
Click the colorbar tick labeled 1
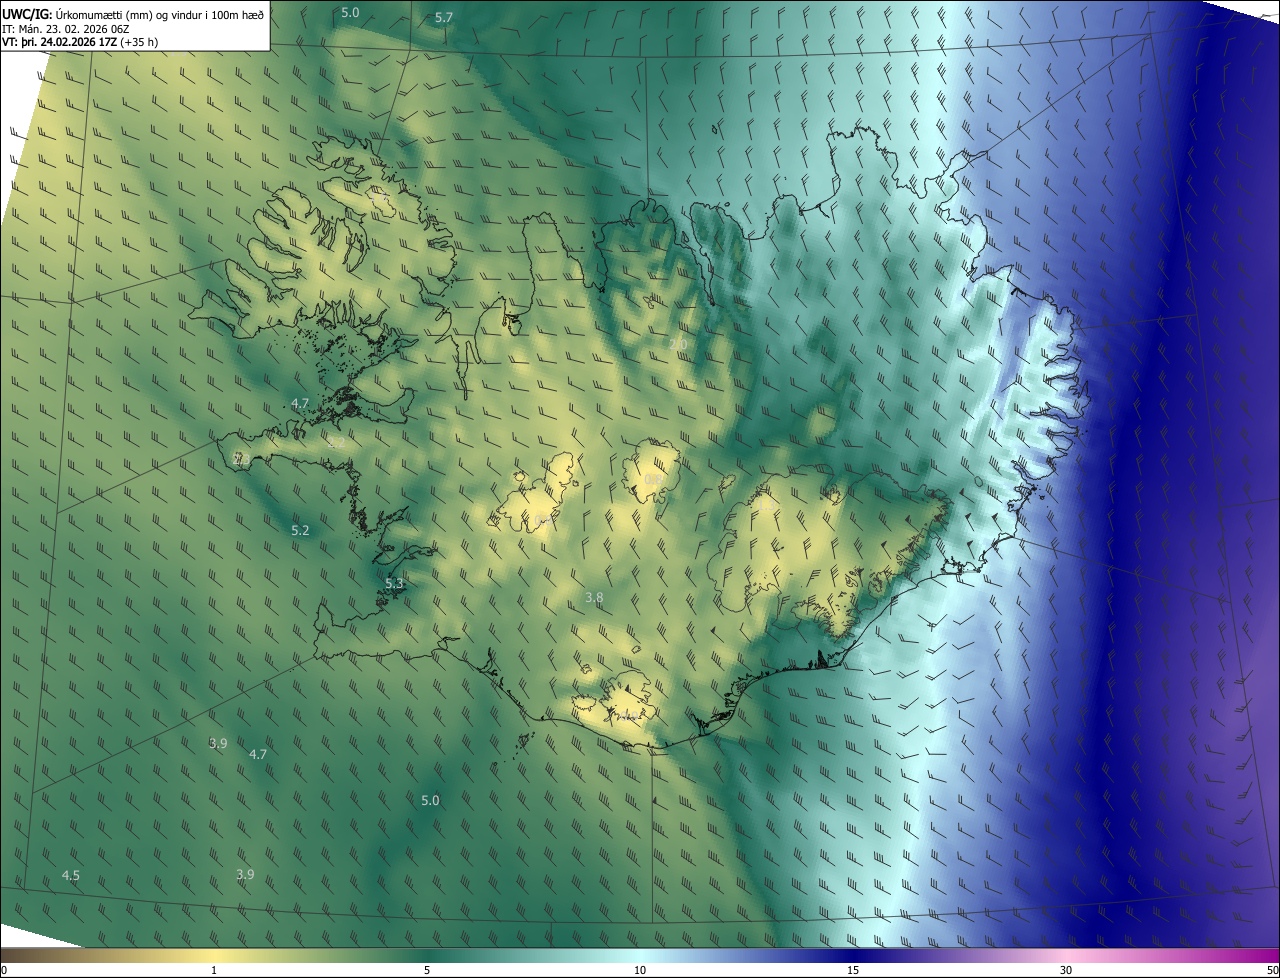(x=214, y=970)
